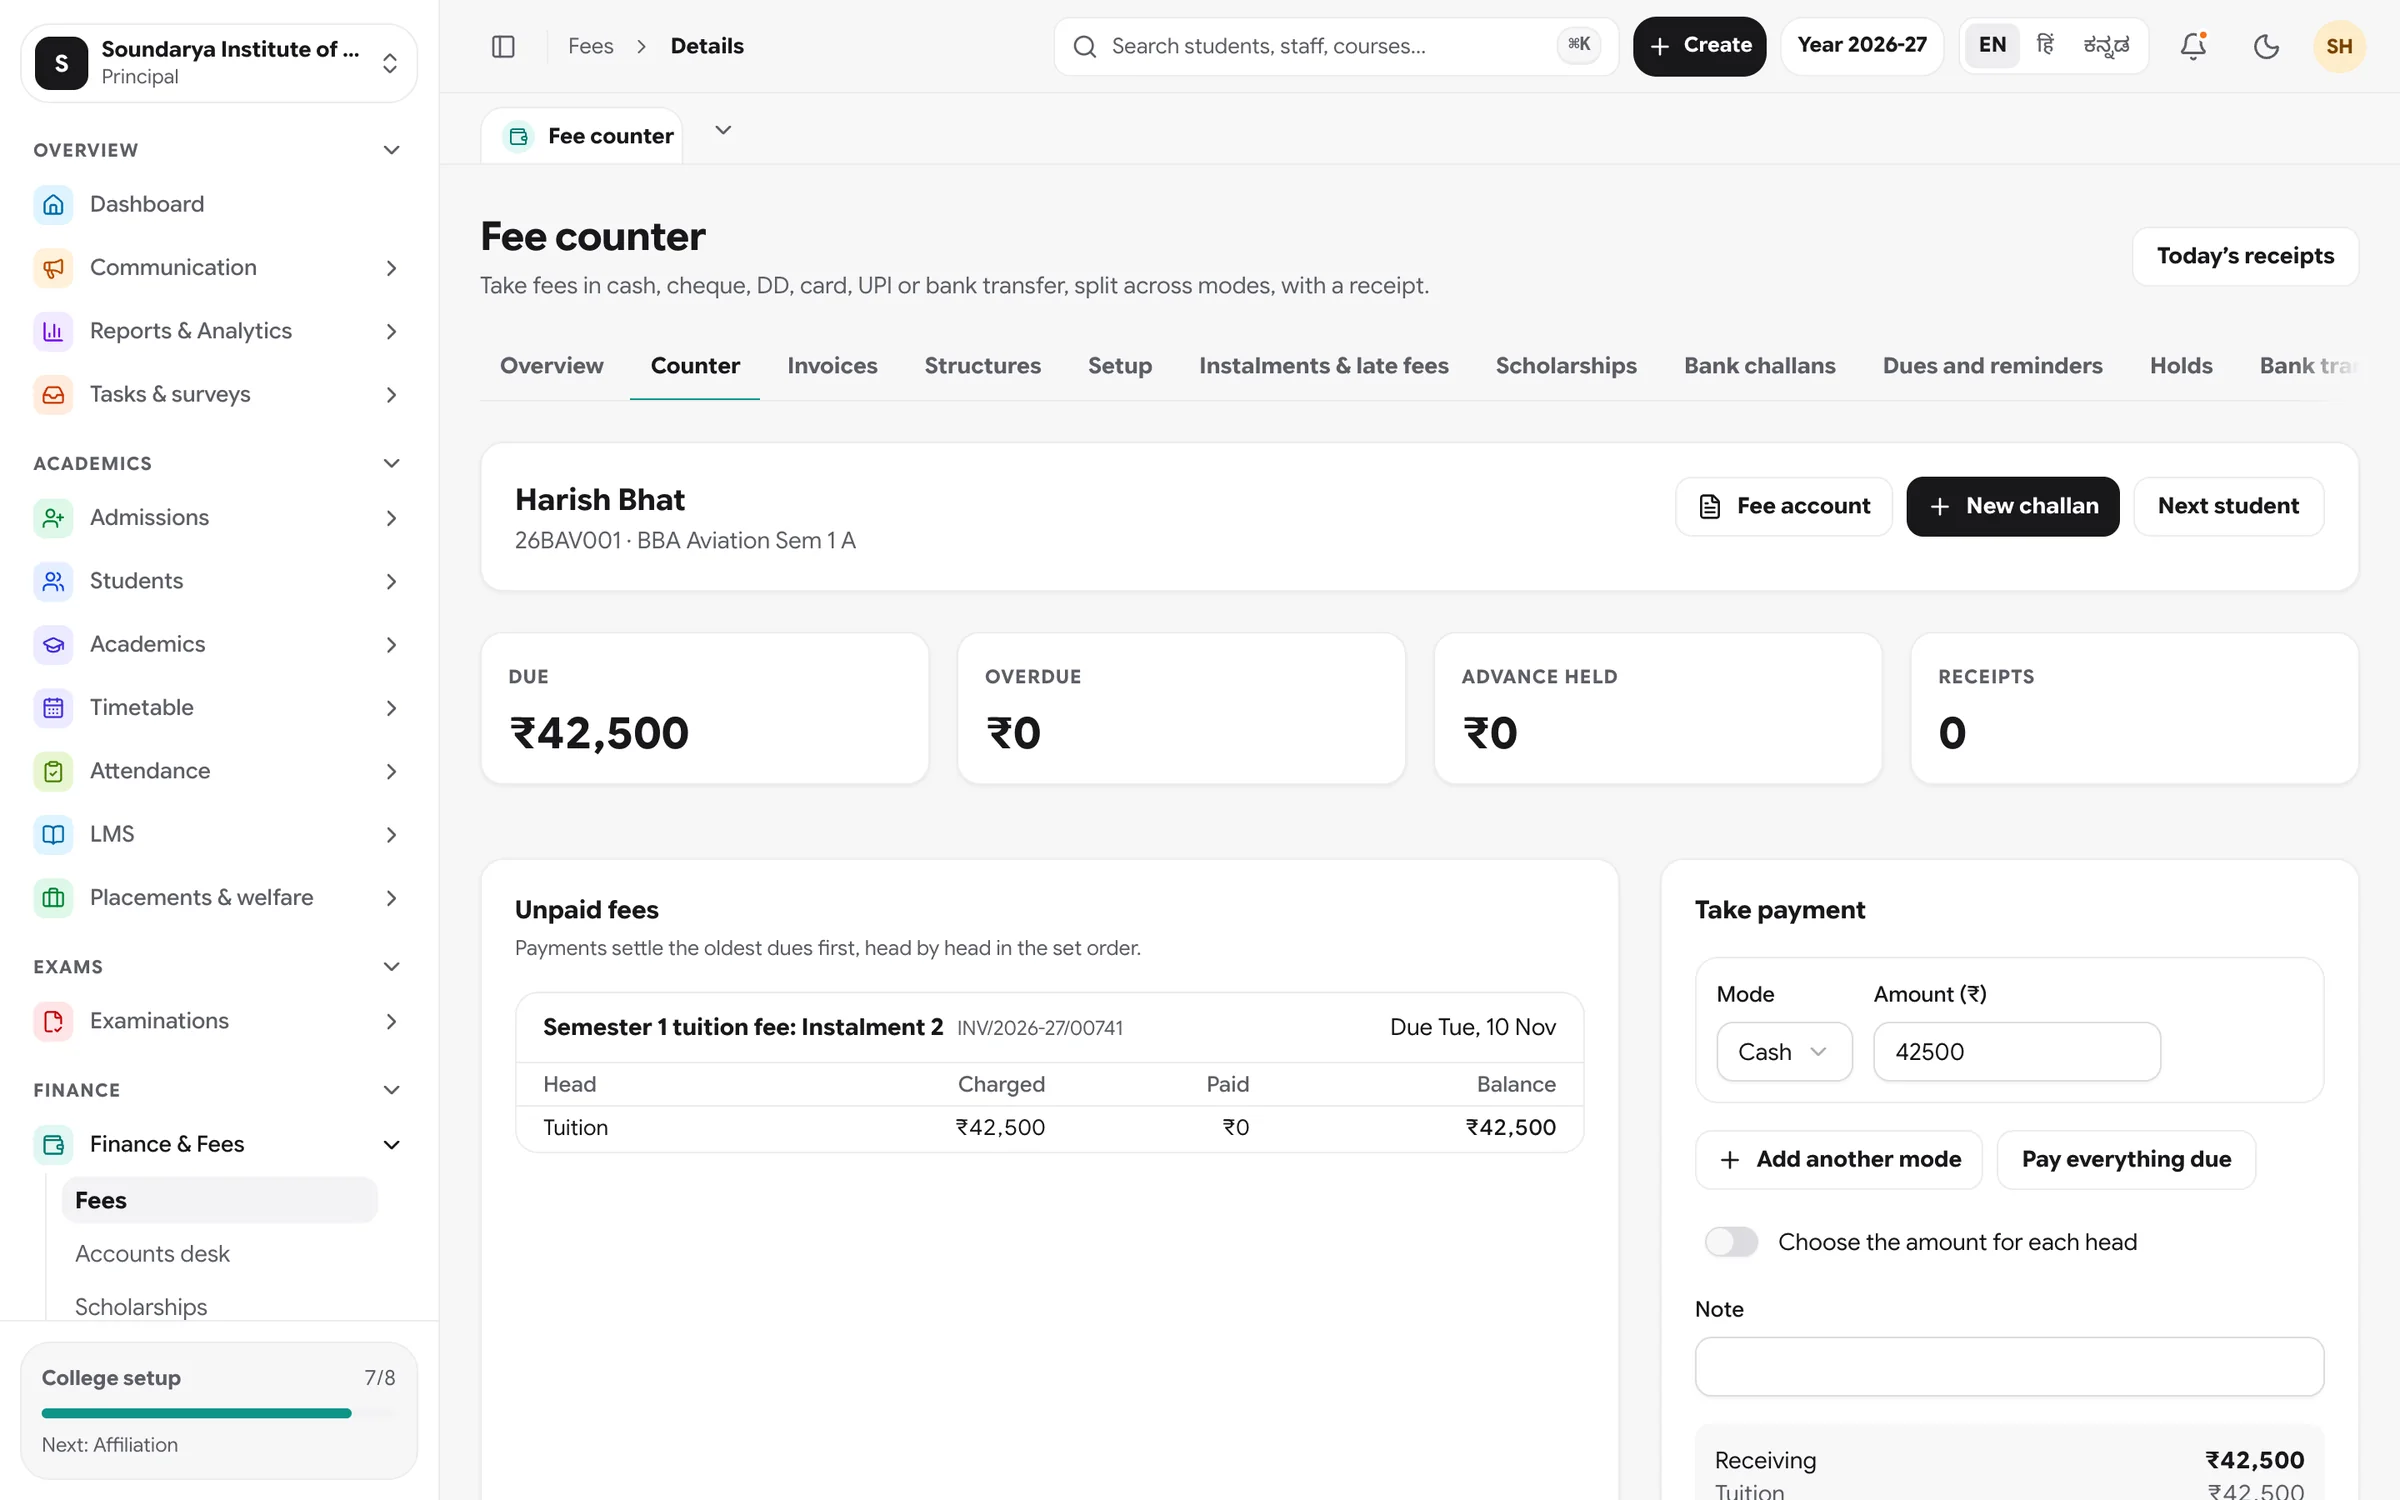Open the Fee account button
Screen dimensions: 2400x1500
1784,506
